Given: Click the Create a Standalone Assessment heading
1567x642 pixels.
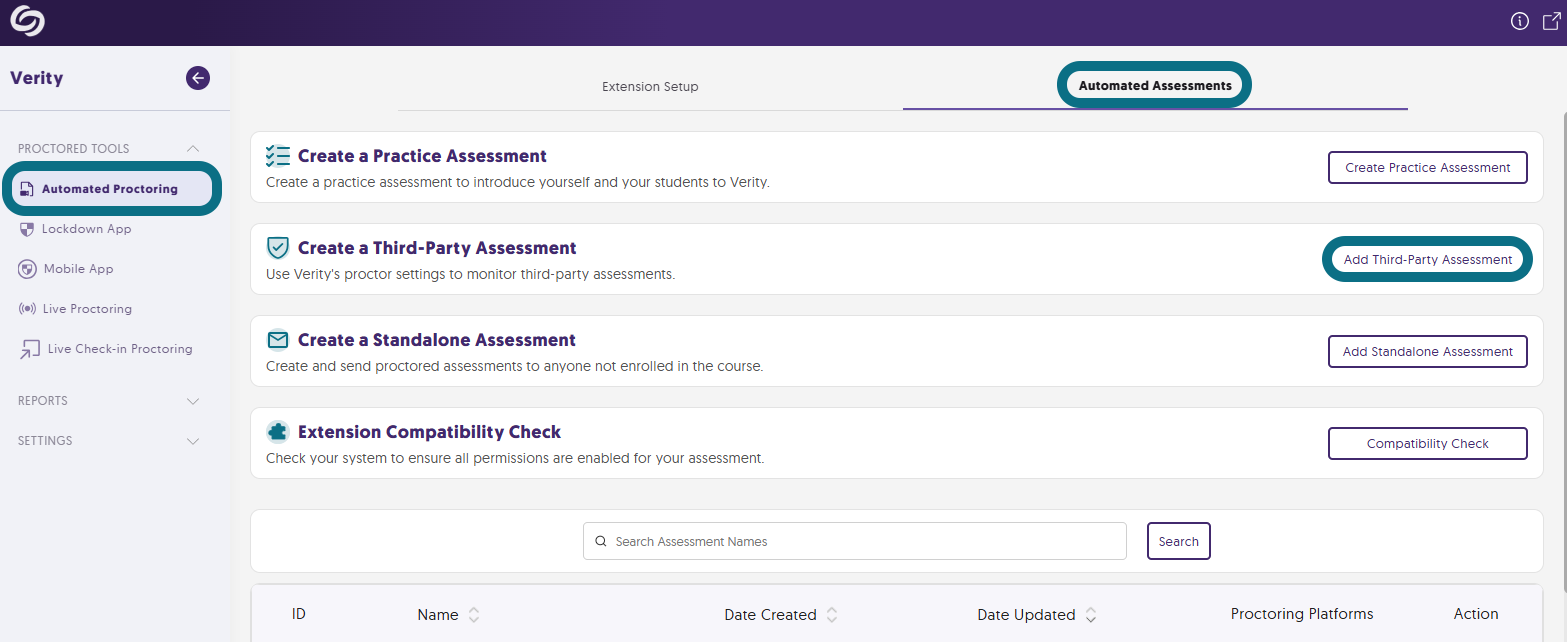Looking at the screenshot, I should [437, 340].
